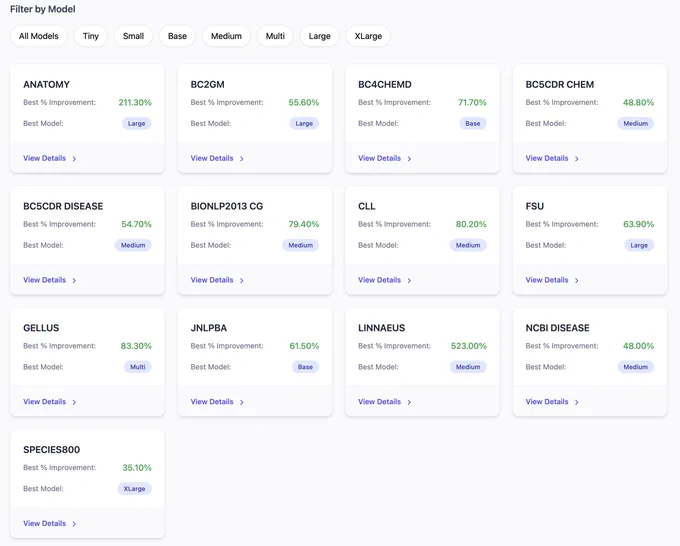Click the chevron arrow on GELLUS card
680x546 pixels.
74,402
